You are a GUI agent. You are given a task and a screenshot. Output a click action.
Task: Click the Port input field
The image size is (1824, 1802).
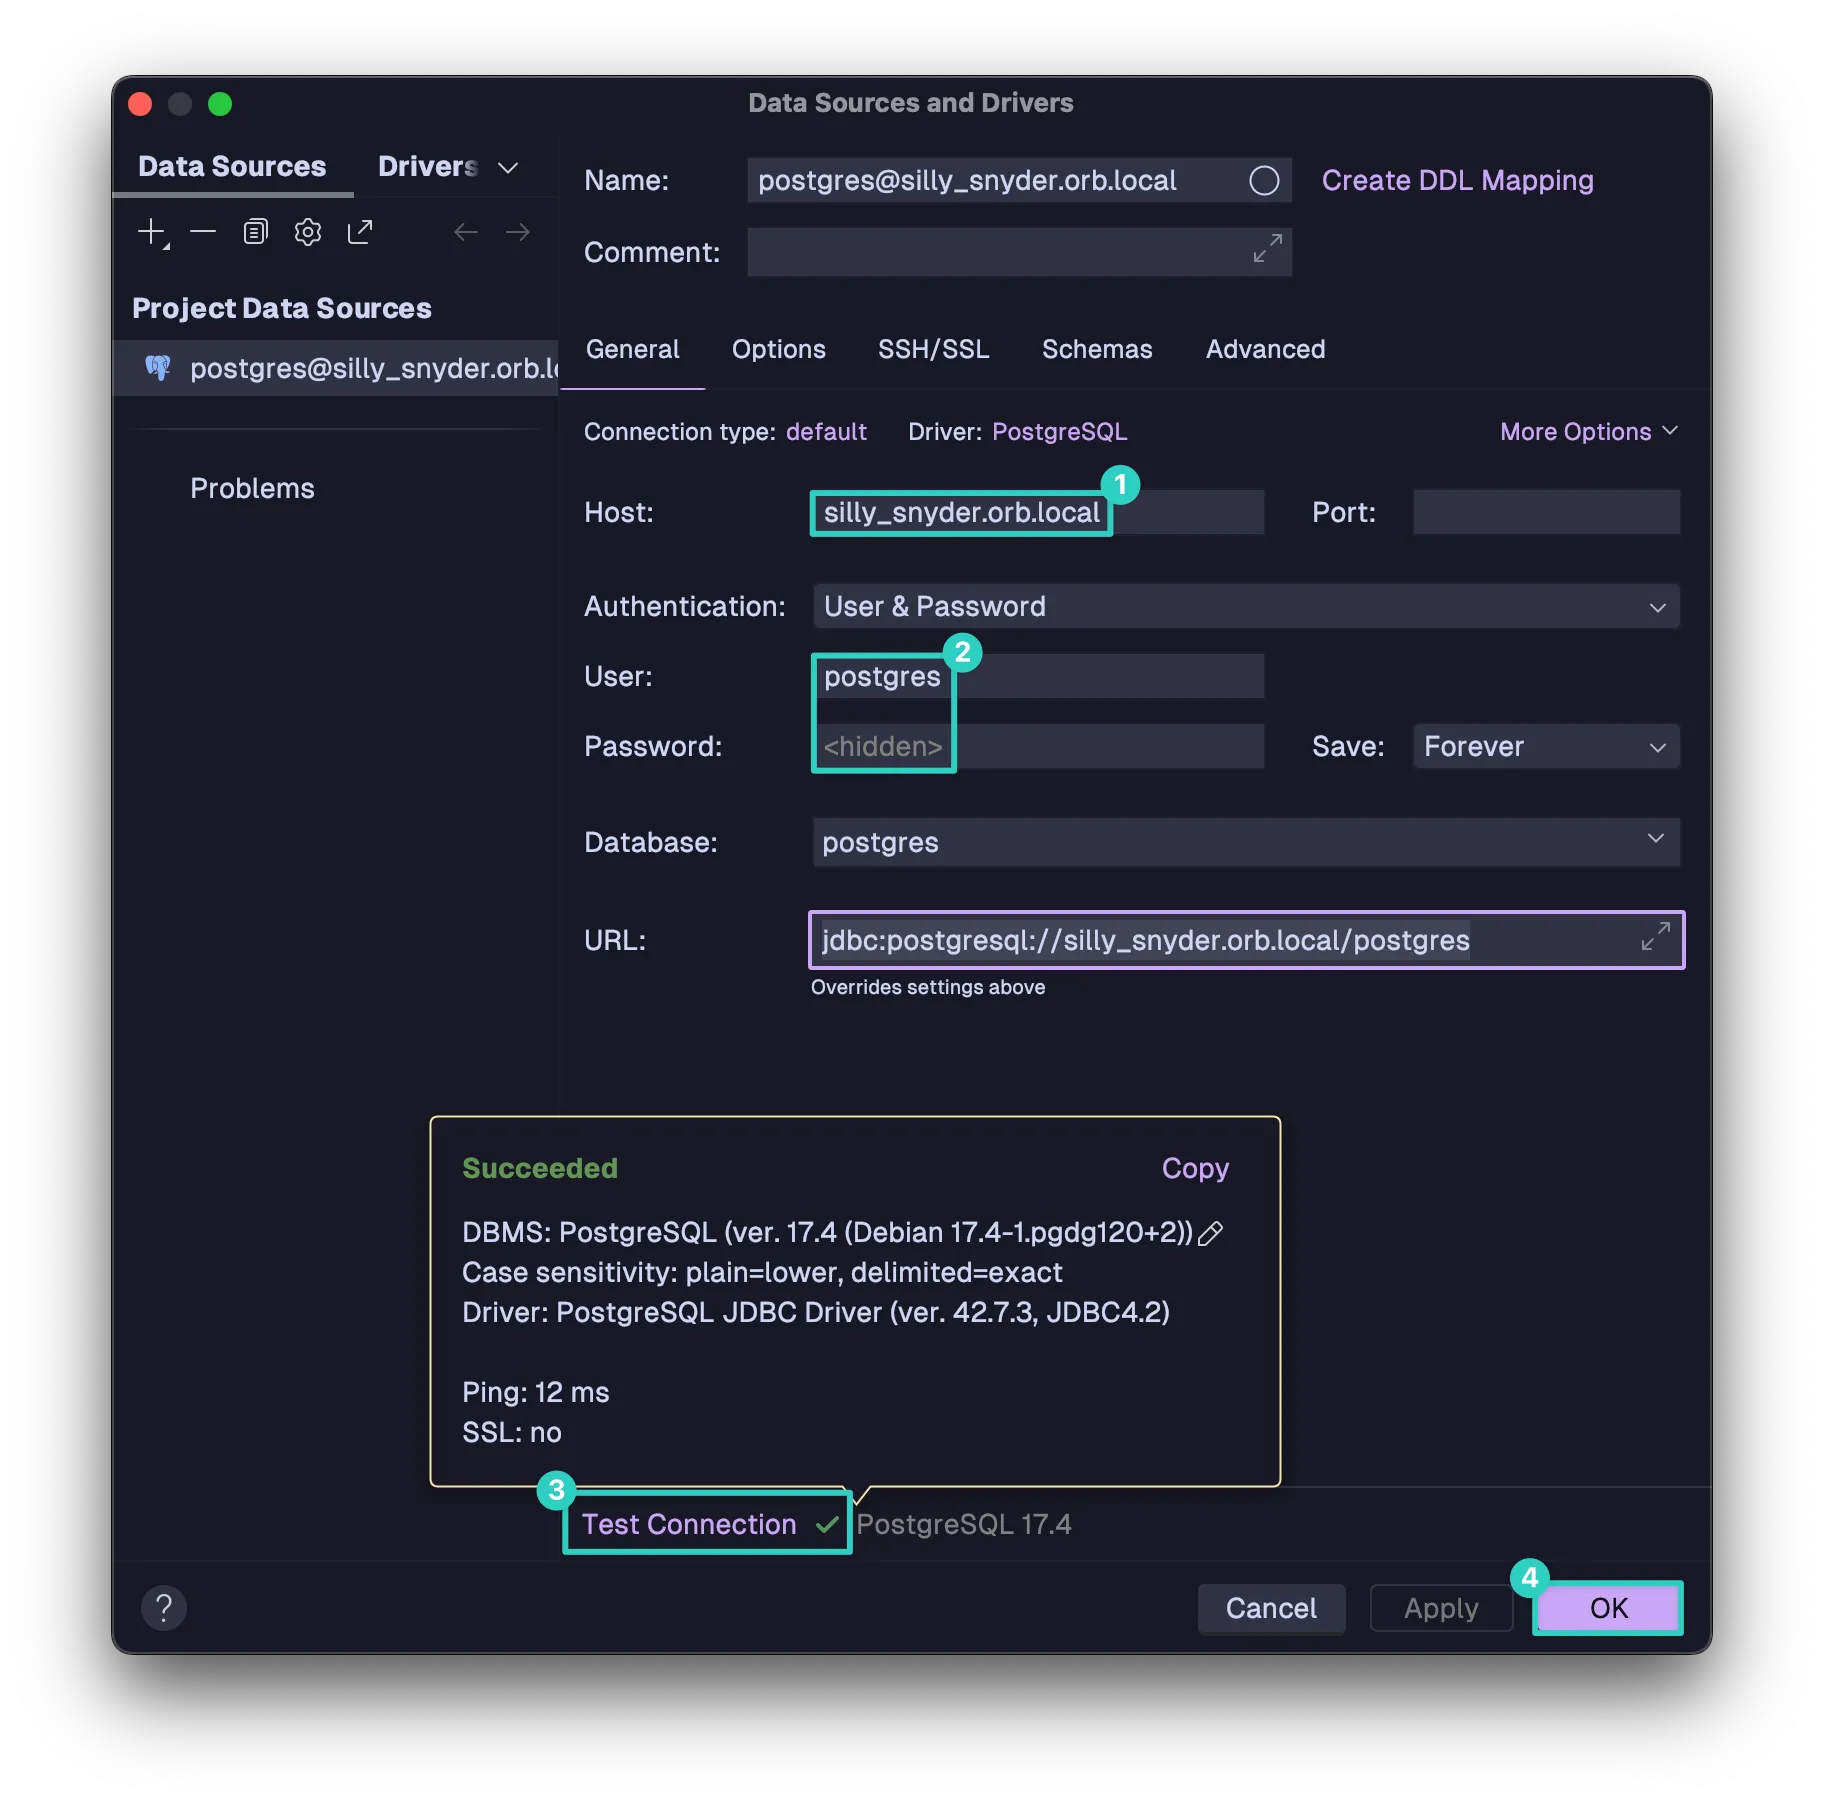pyautogui.click(x=1546, y=513)
